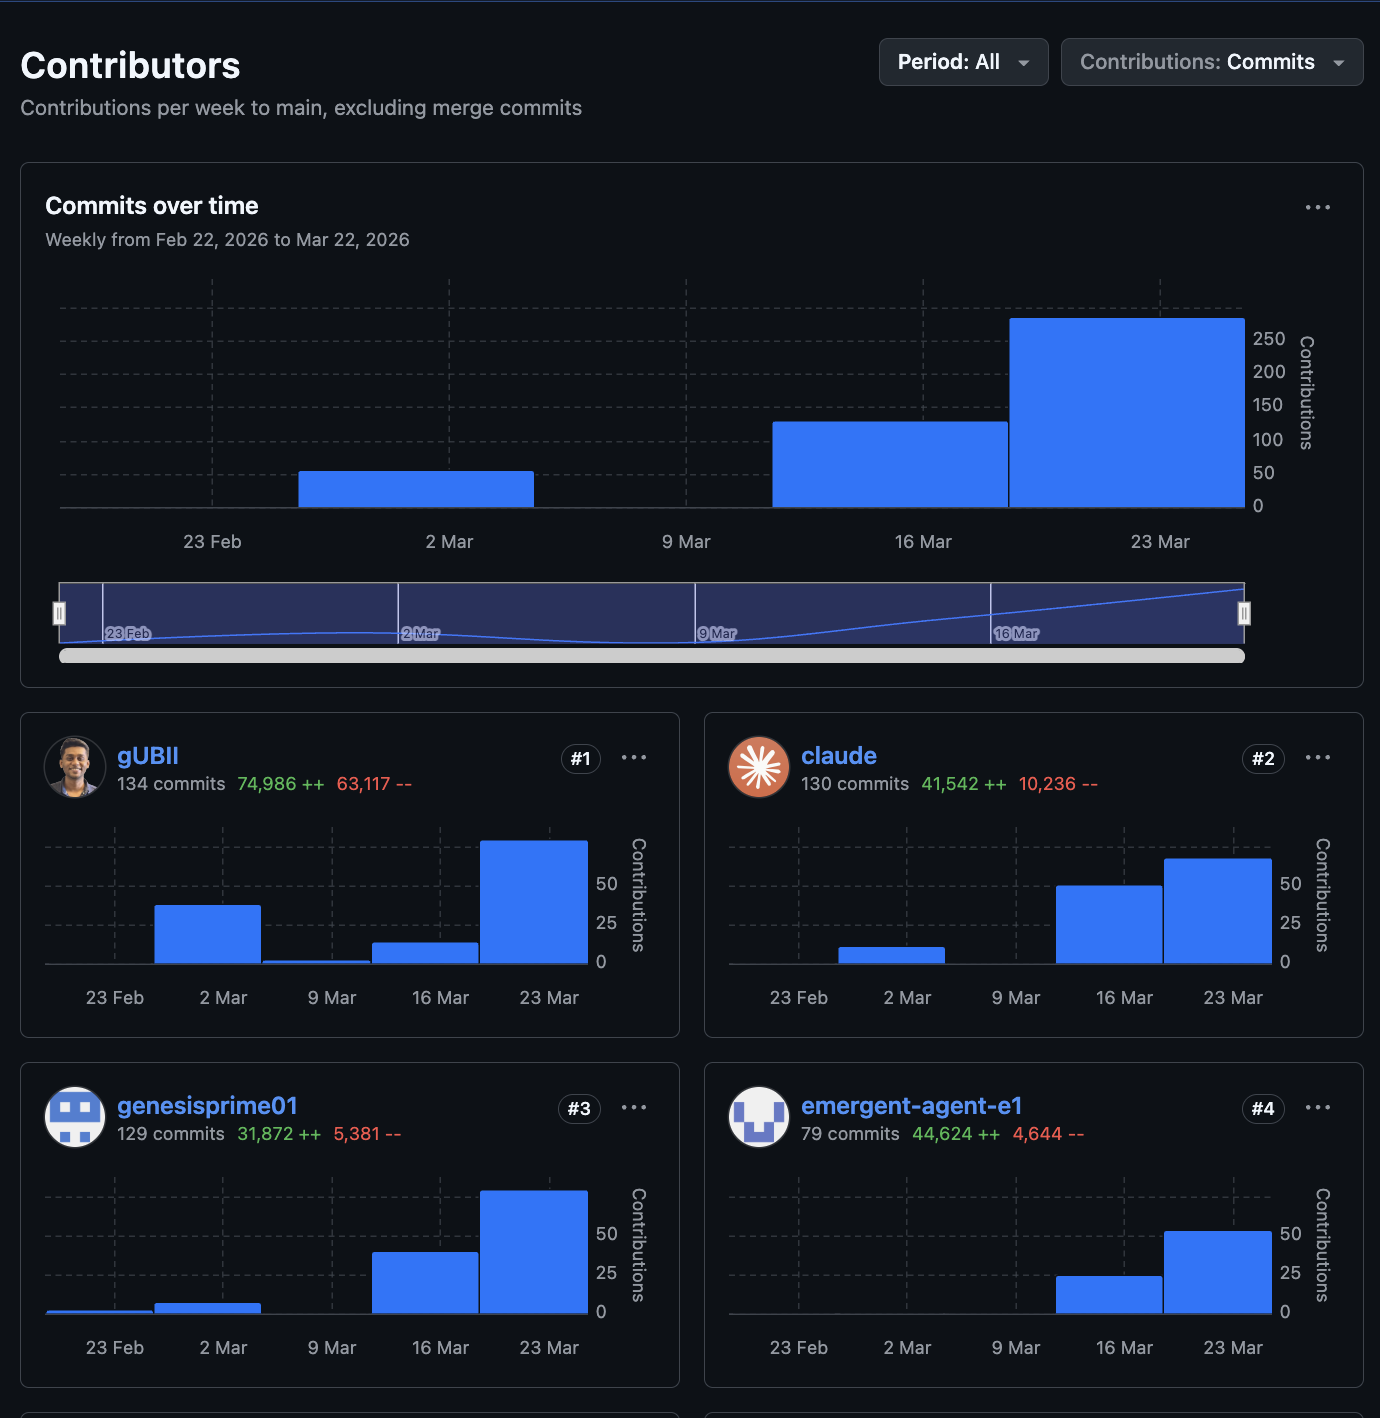Click genesisprime01's avatar image

tap(74, 1117)
